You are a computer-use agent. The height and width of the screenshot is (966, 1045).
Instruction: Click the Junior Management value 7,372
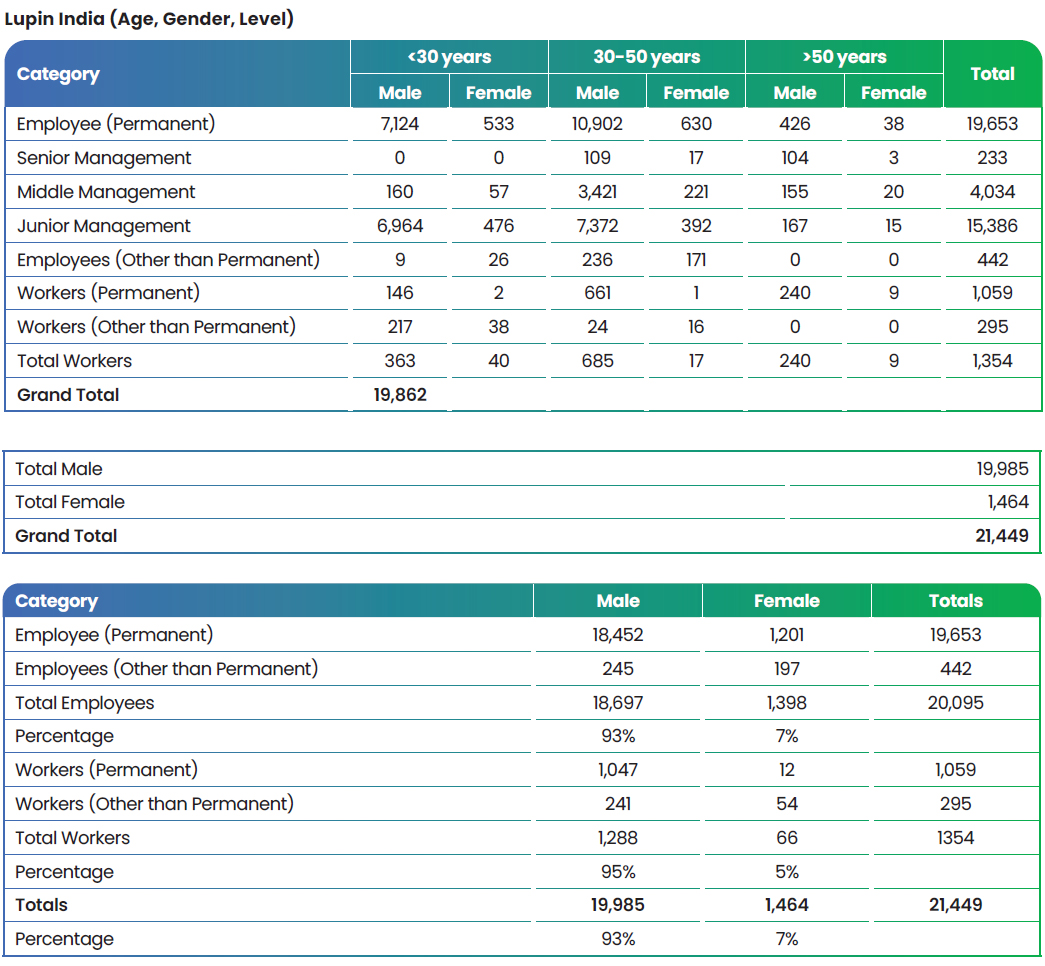point(597,226)
